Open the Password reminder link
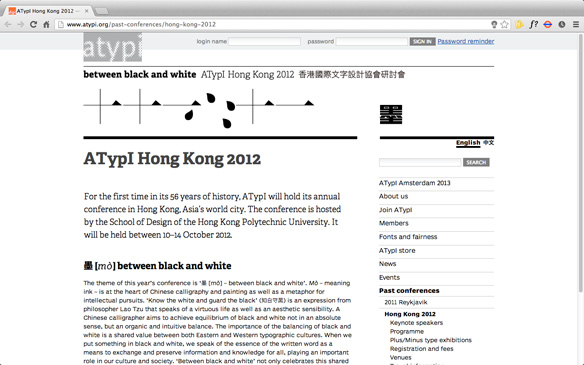584x365 pixels. click(466, 41)
